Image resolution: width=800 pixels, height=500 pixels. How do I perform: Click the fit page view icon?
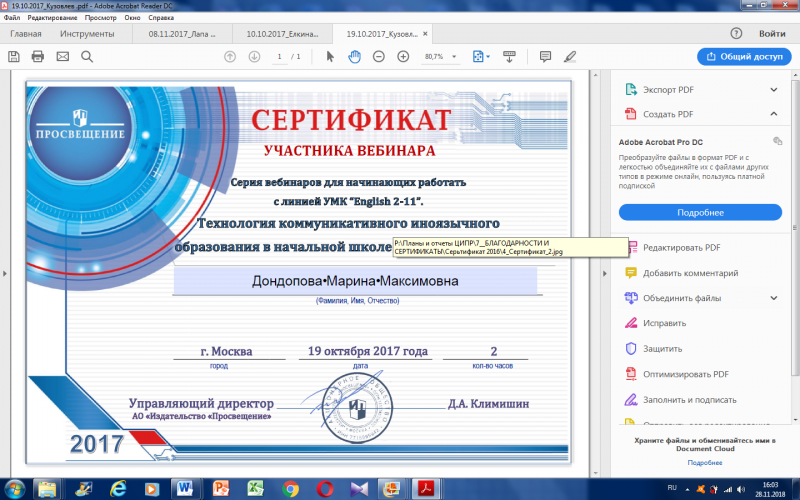[478, 57]
